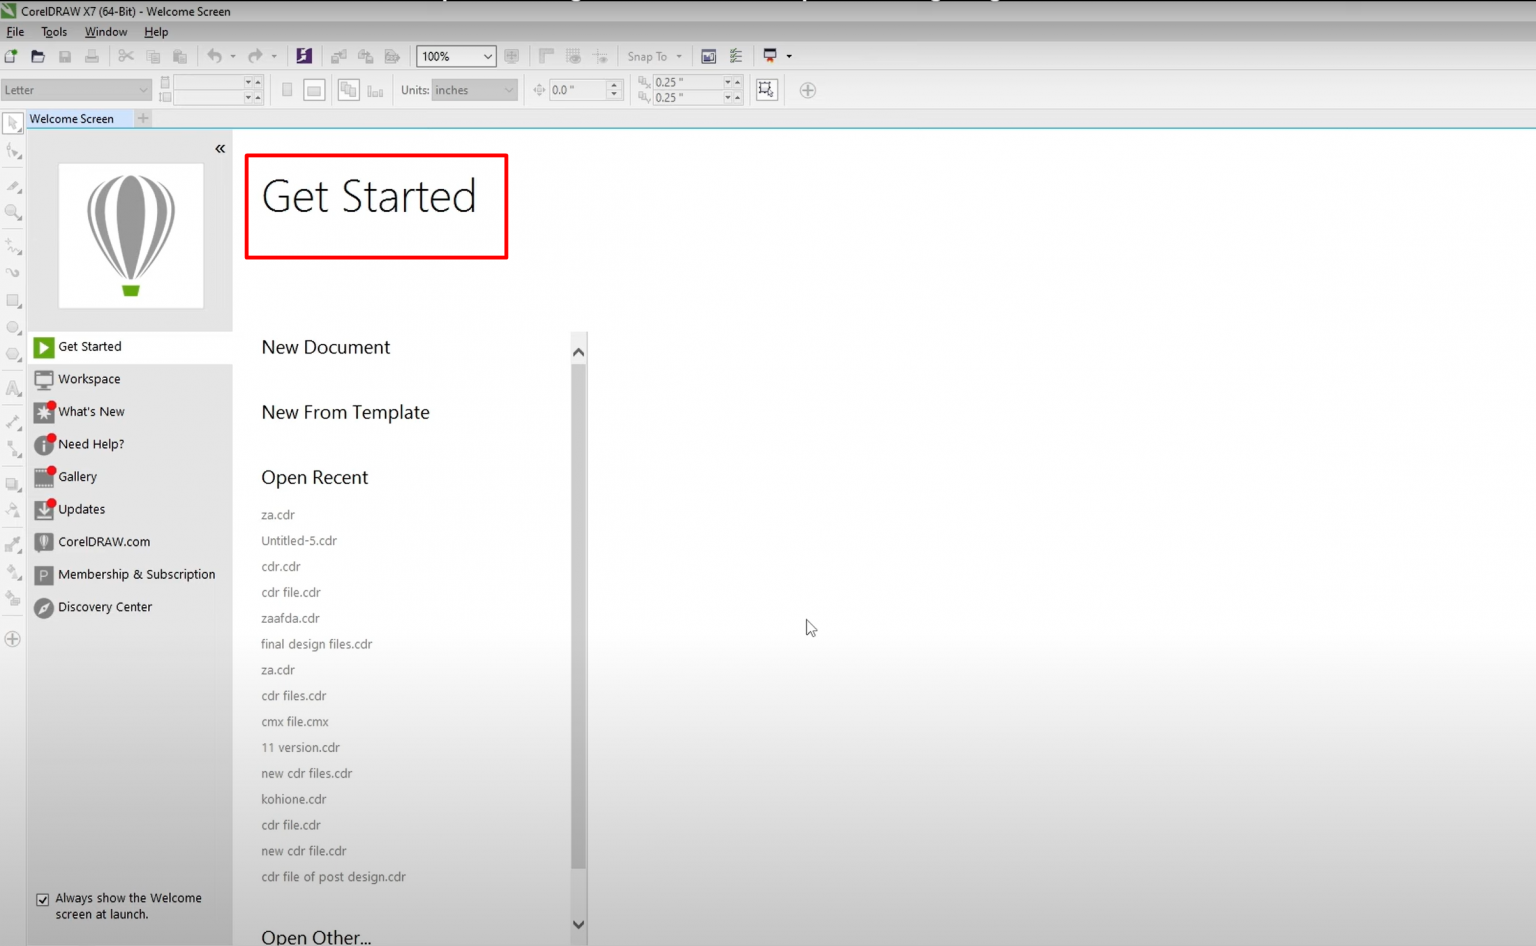The image size is (1536, 946).
Task: Open recent file kohione.cdr
Action: 294,799
